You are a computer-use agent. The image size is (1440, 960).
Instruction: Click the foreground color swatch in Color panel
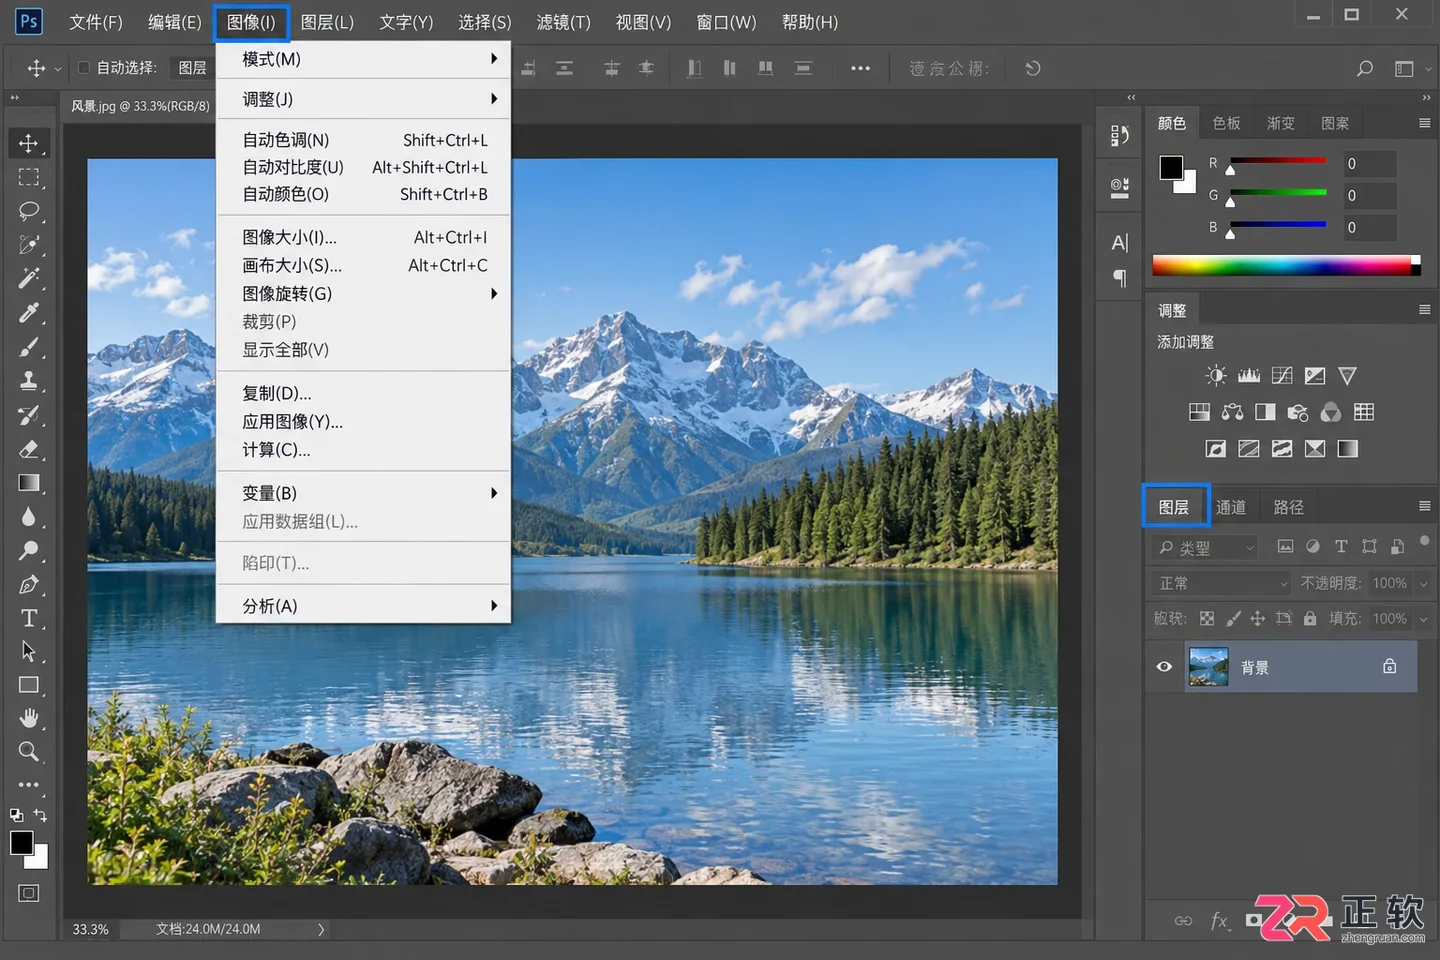[x=1171, y=168]
